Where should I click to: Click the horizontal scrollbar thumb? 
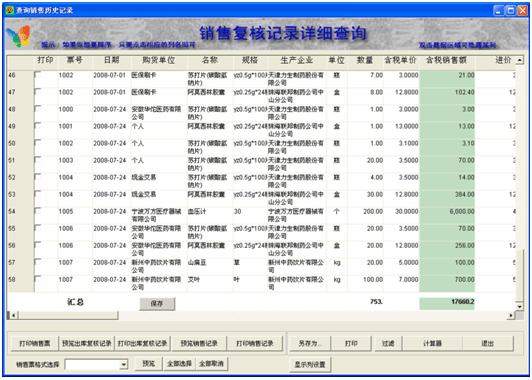[68, 315]
